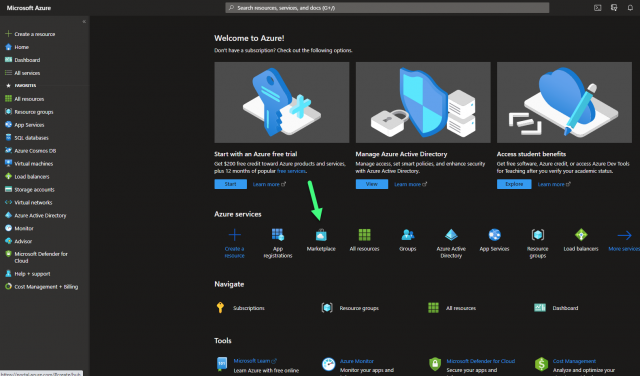Open Cloud Shell icon in top bar

[x=598, y=8]
